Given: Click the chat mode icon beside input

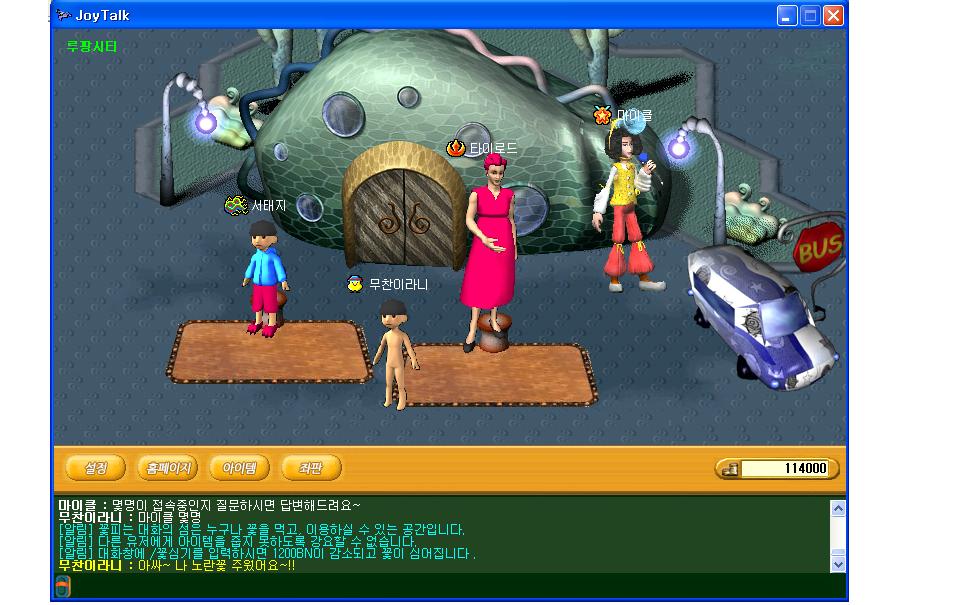Looking at the screenshot, I should pos(62,587).
